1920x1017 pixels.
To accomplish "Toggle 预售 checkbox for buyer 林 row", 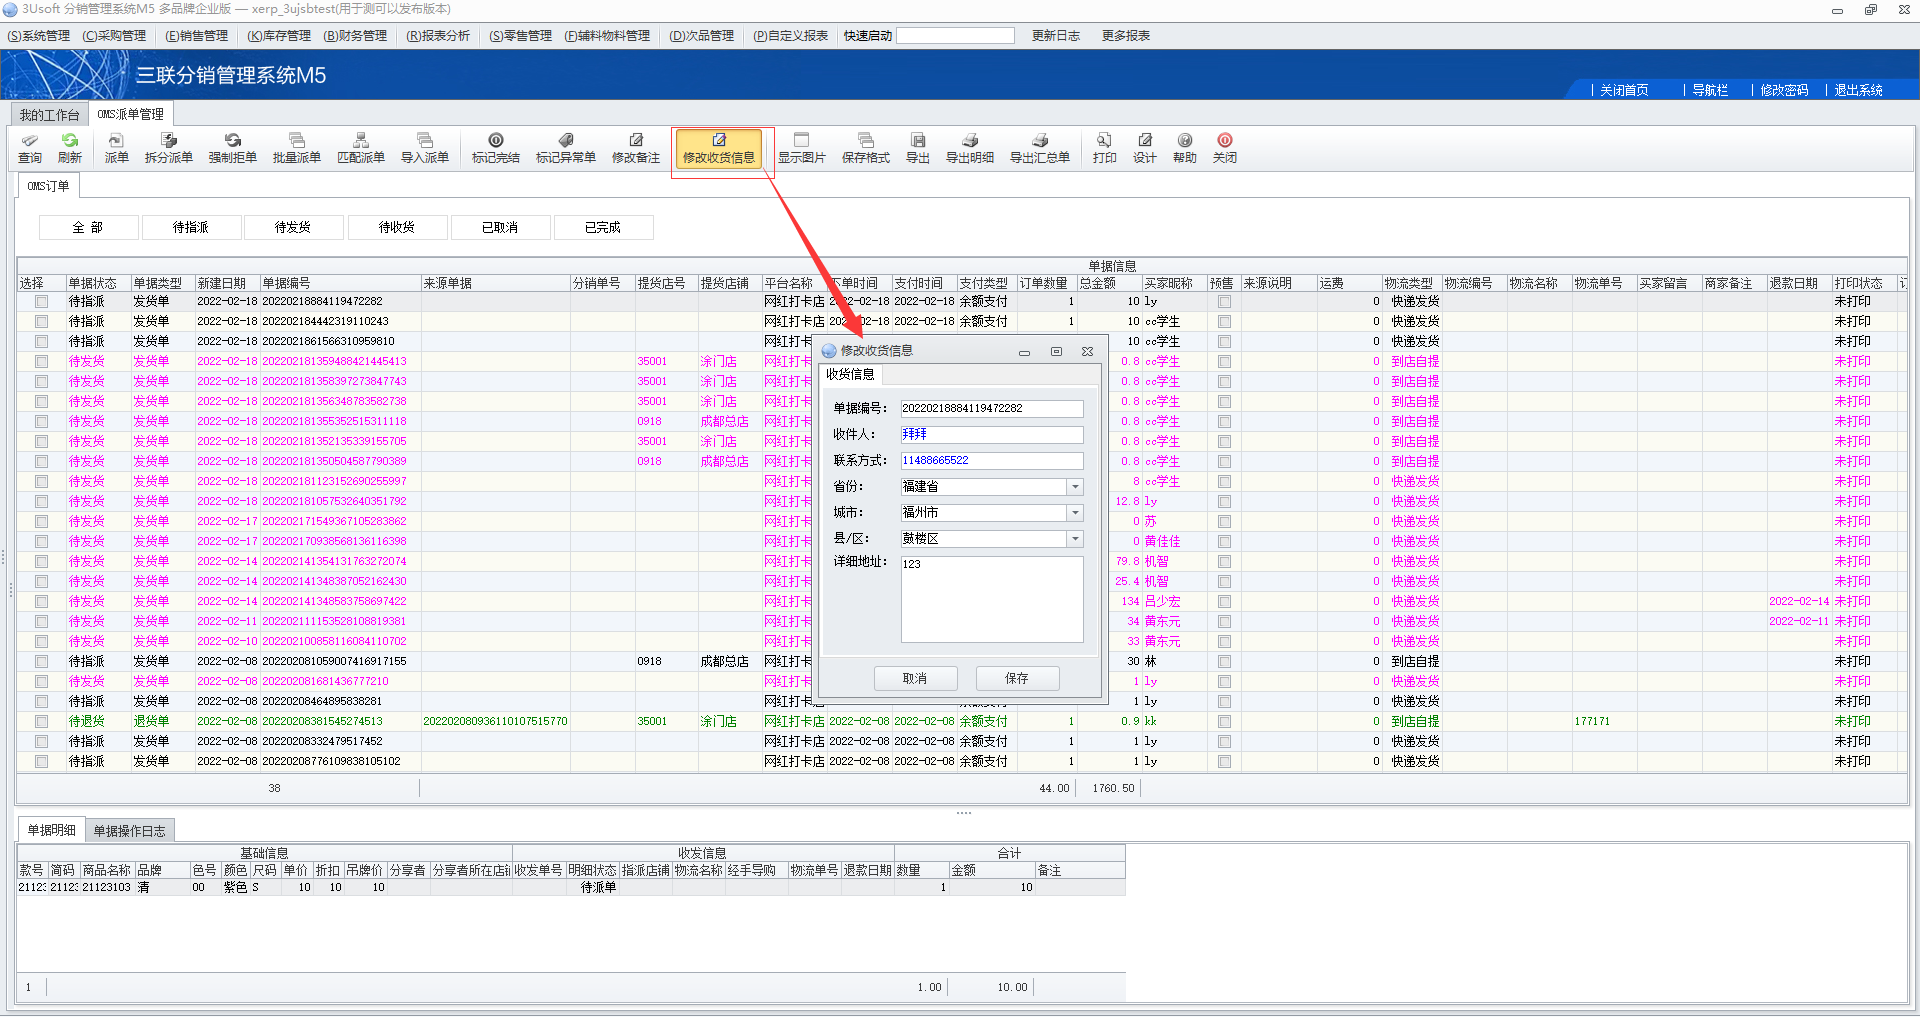I will point(1224,661).
